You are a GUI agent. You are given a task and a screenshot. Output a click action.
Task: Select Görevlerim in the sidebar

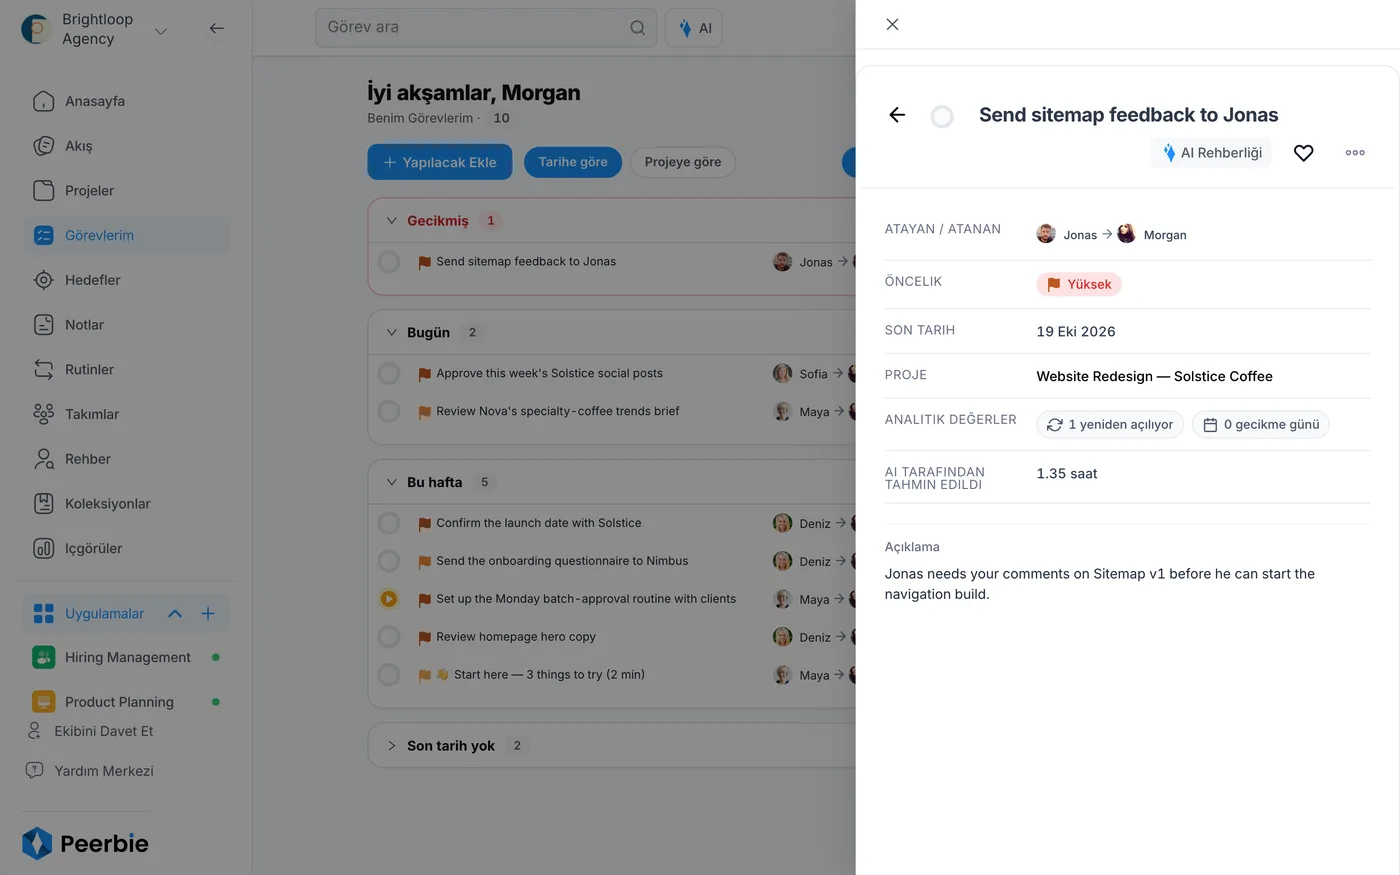coord(126,235)
